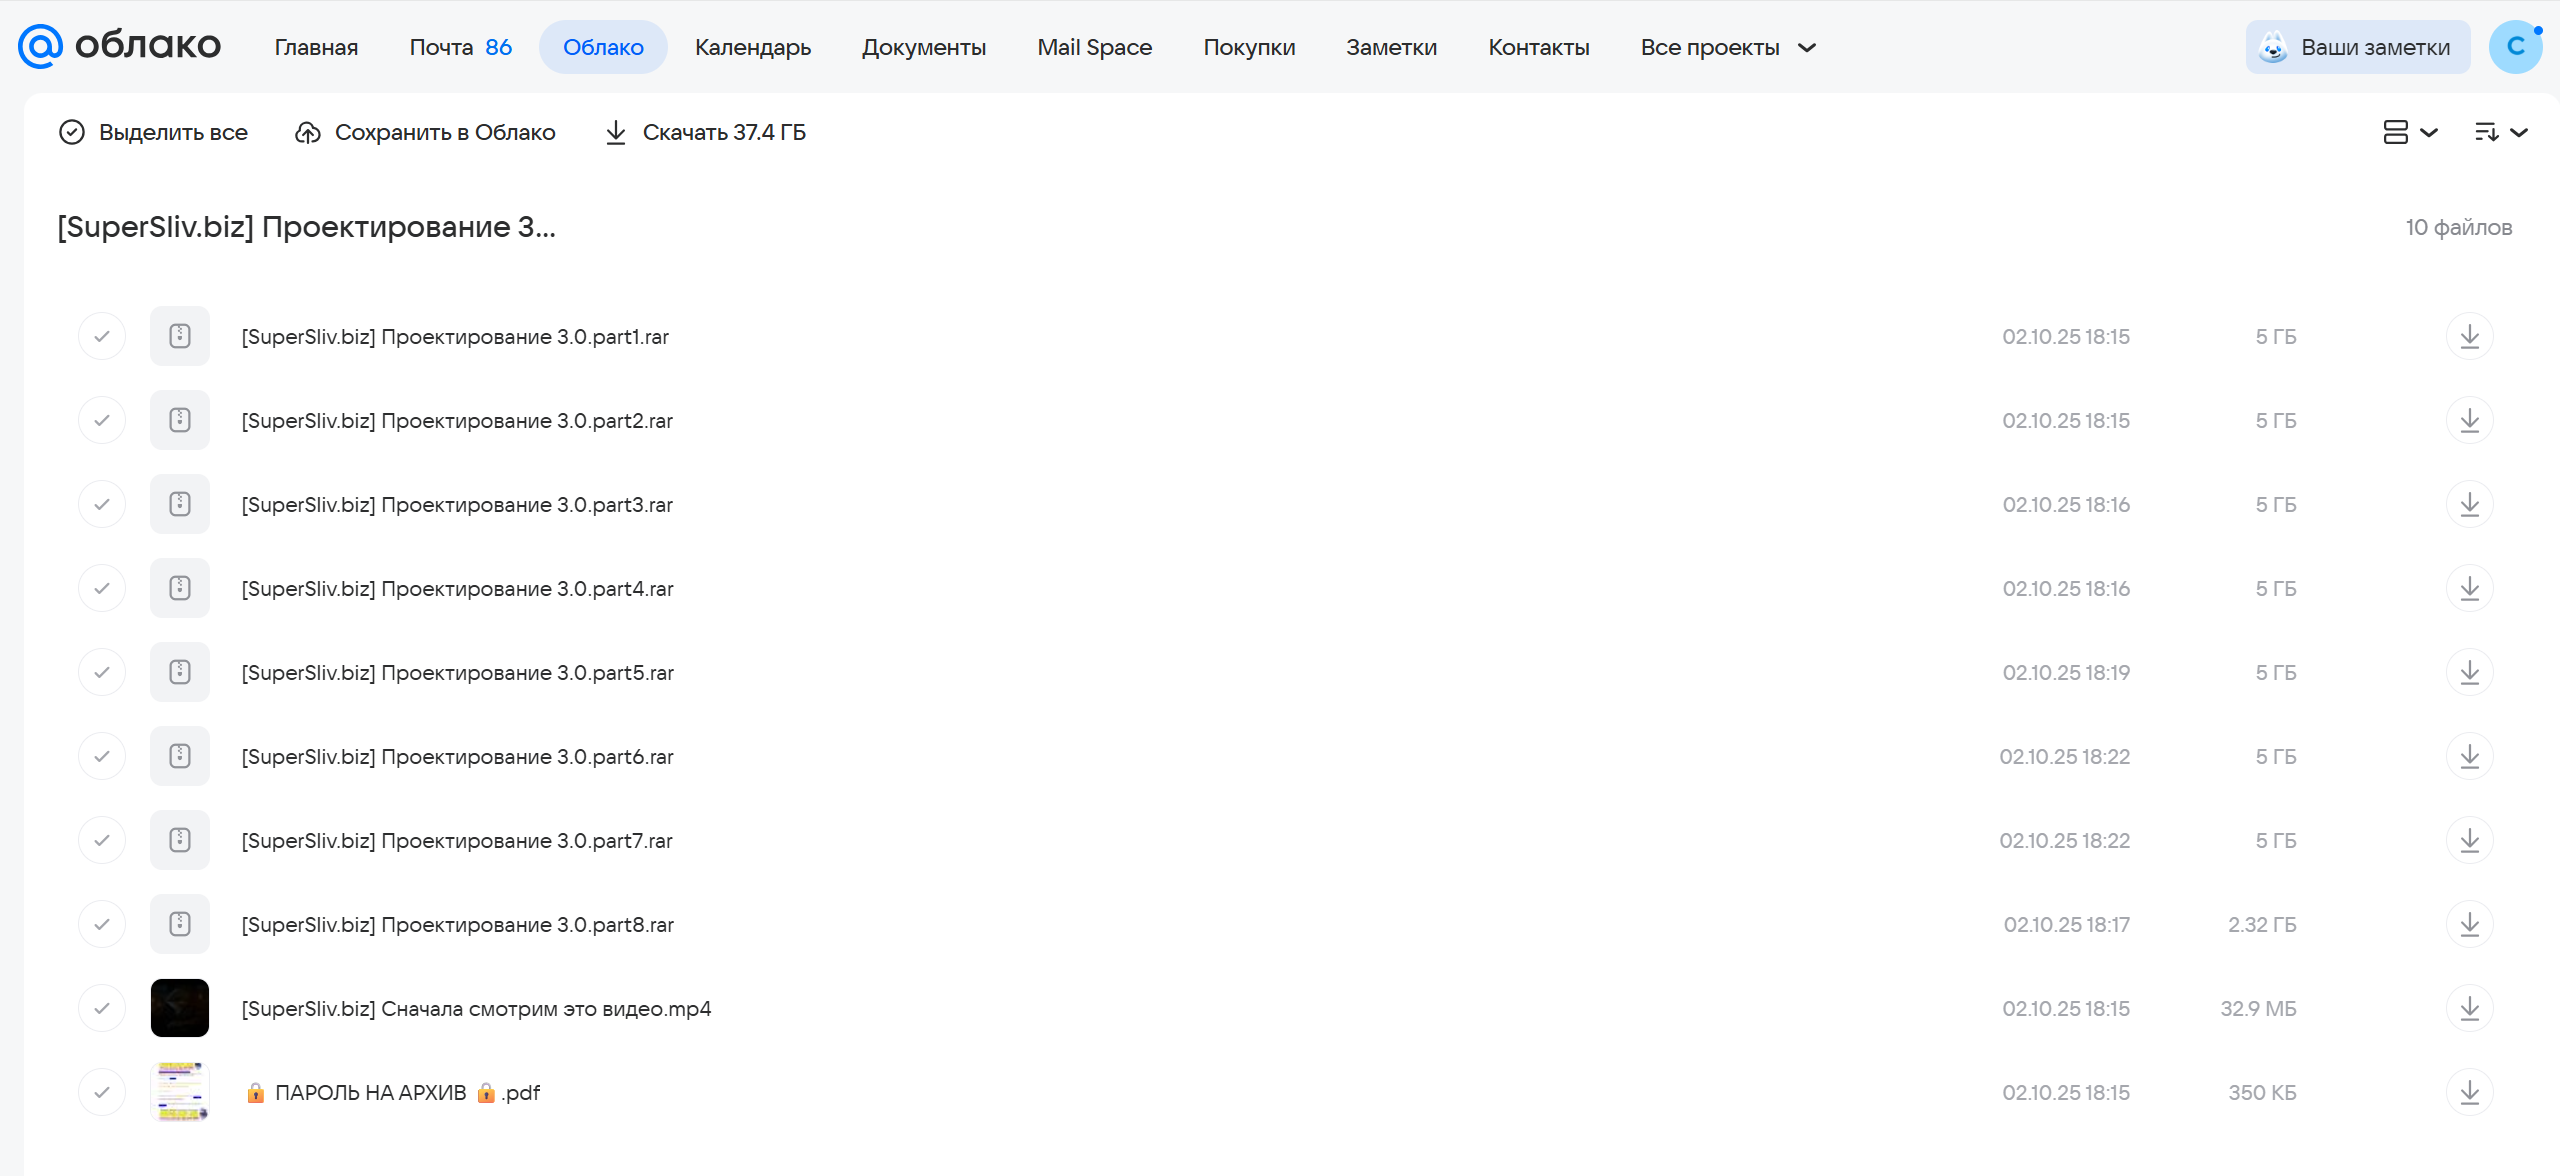Go to the Почта tab
The width and height of the screenshot is (2560, 1176).
tap(460, 47)
